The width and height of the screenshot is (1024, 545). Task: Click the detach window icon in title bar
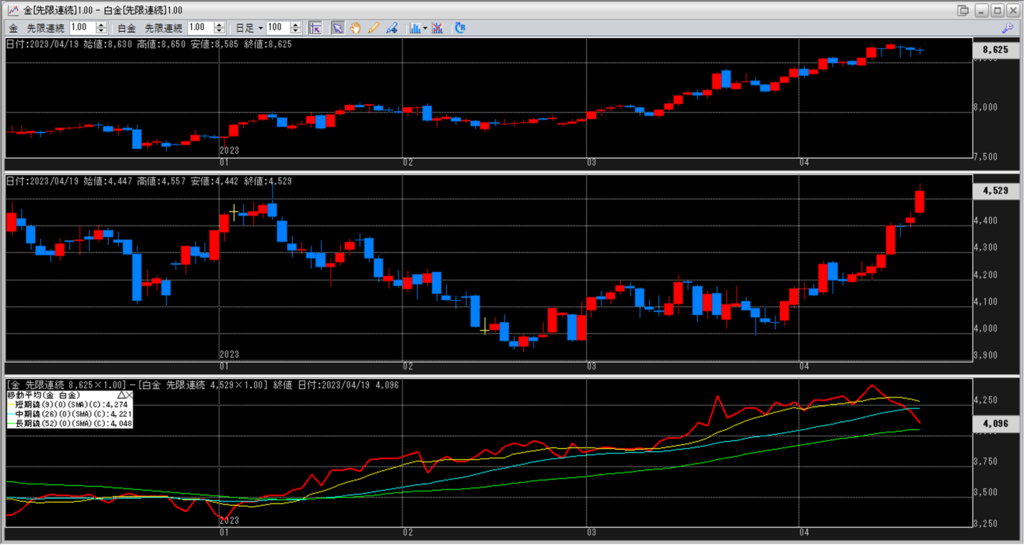coord(963,9)
